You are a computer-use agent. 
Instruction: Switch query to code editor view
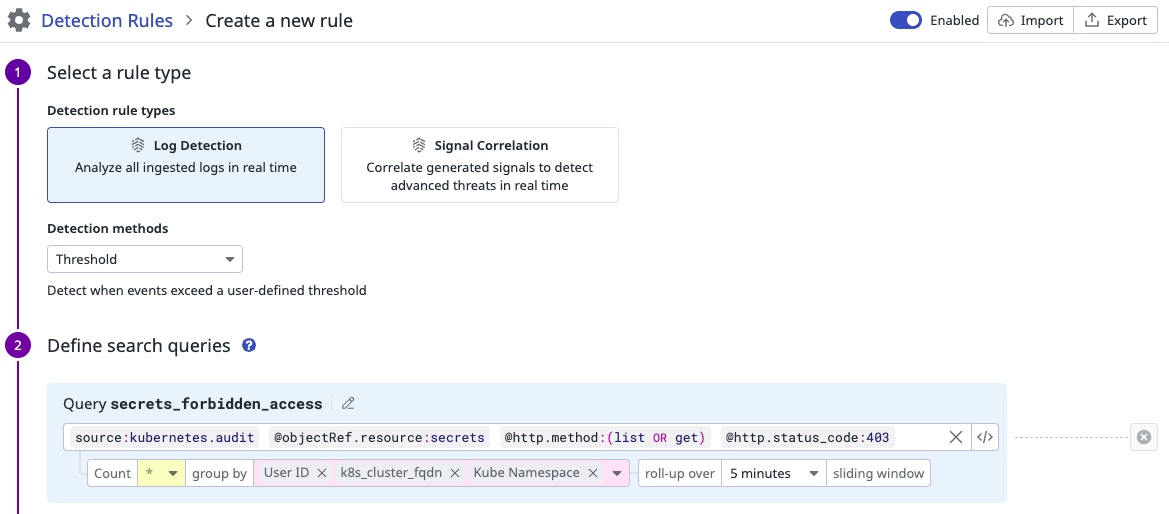(x=985, y=437)
